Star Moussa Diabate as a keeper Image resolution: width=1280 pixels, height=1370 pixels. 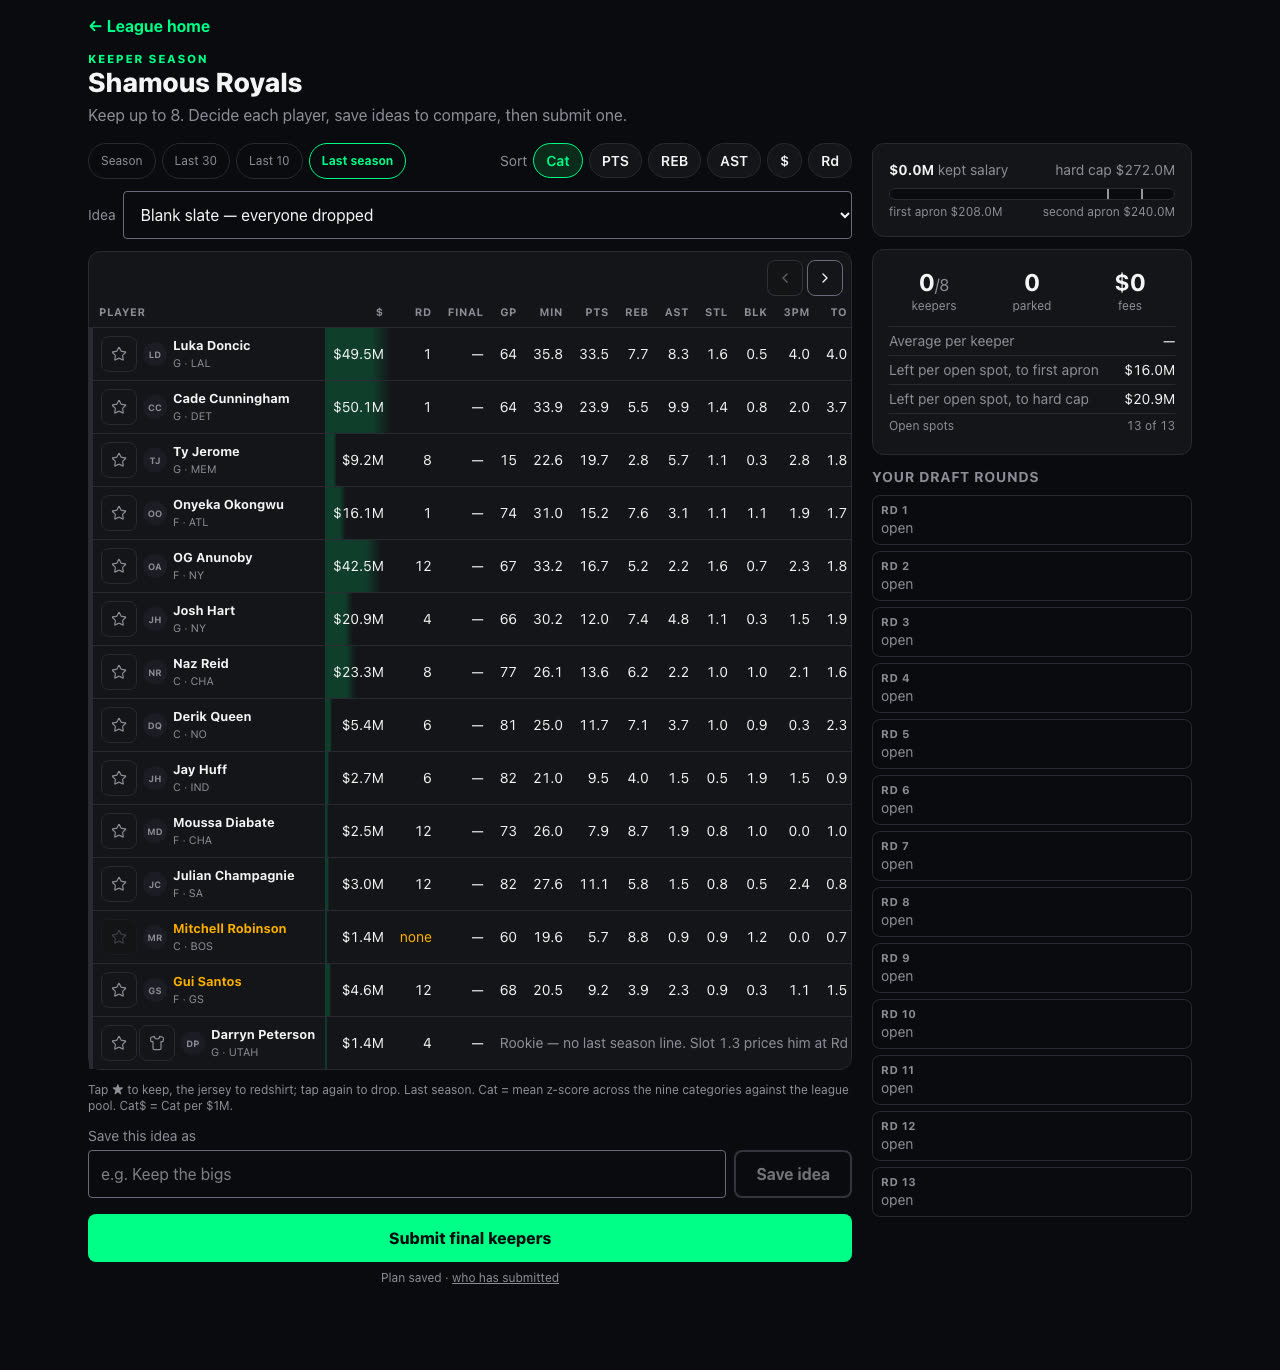119,831
